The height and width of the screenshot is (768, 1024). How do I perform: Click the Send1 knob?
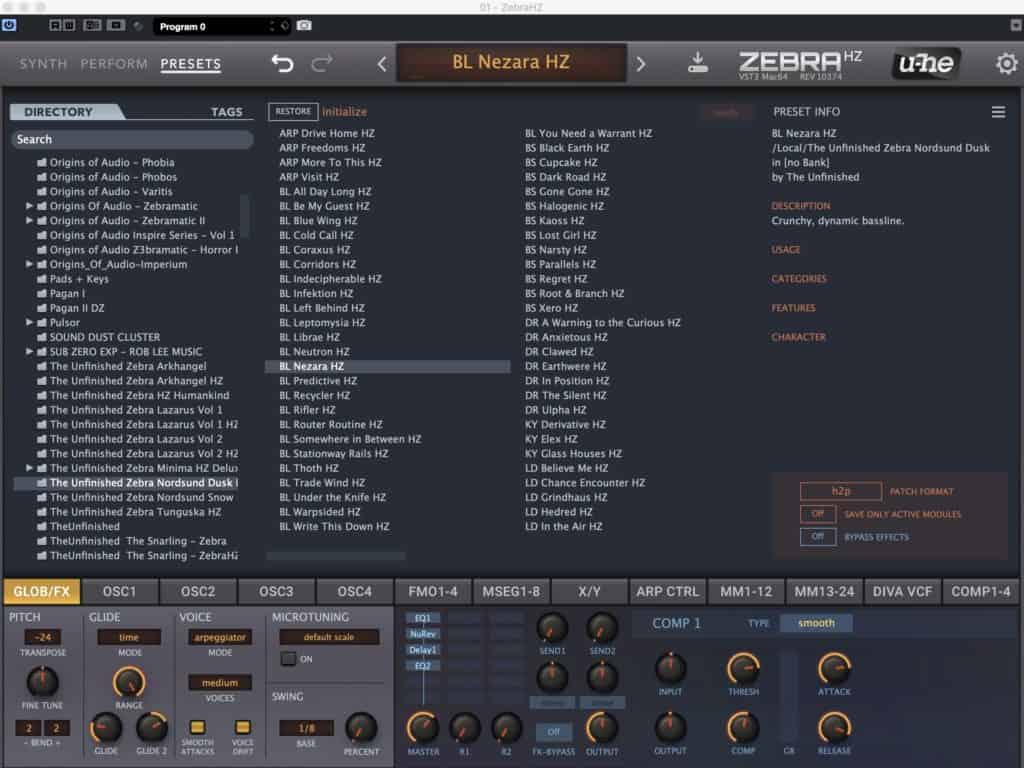point(552,628)
